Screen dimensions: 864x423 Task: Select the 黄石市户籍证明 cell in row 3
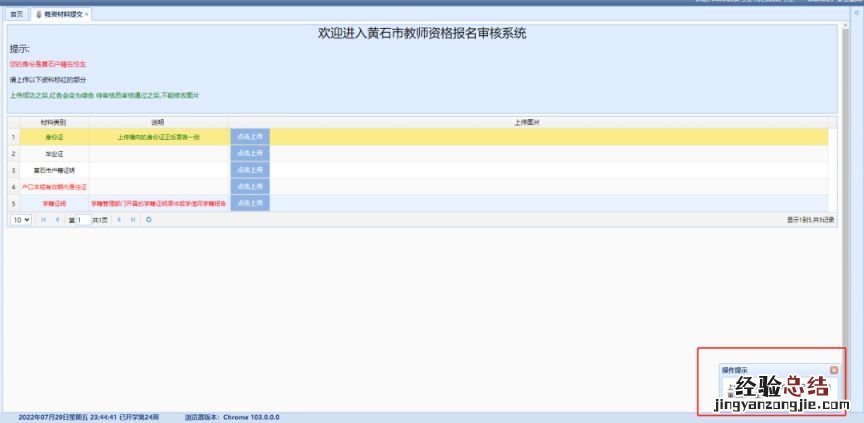[54, 170]
